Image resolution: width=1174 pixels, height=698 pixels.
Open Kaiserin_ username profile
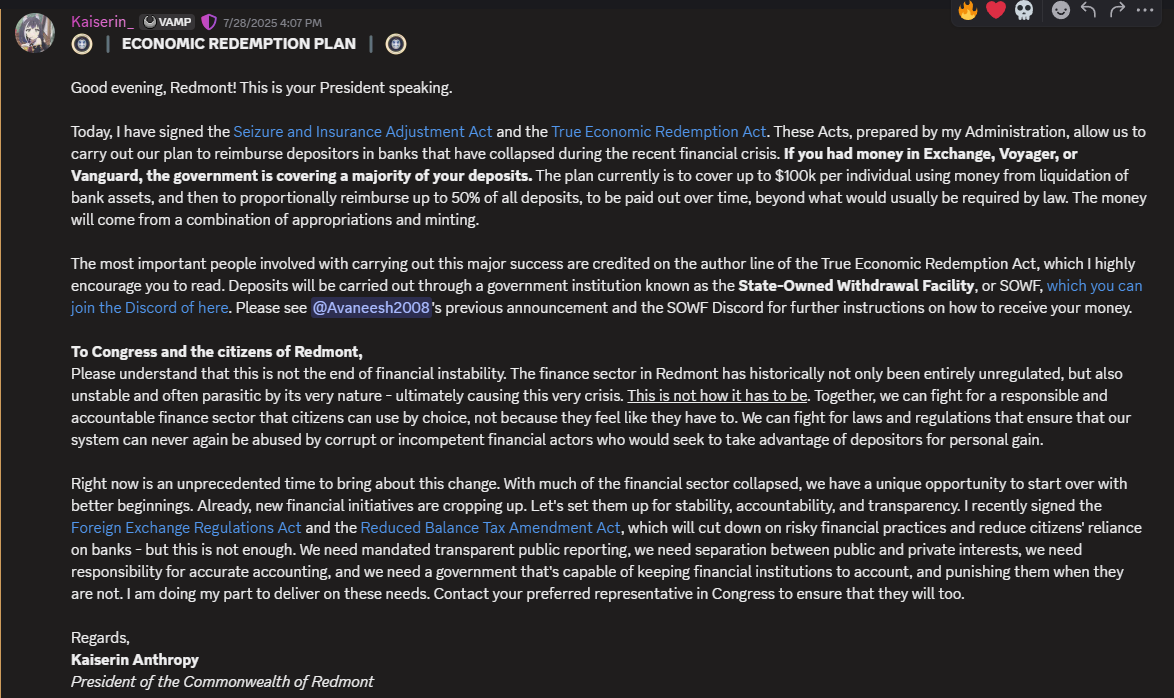[x=102, y=22]
